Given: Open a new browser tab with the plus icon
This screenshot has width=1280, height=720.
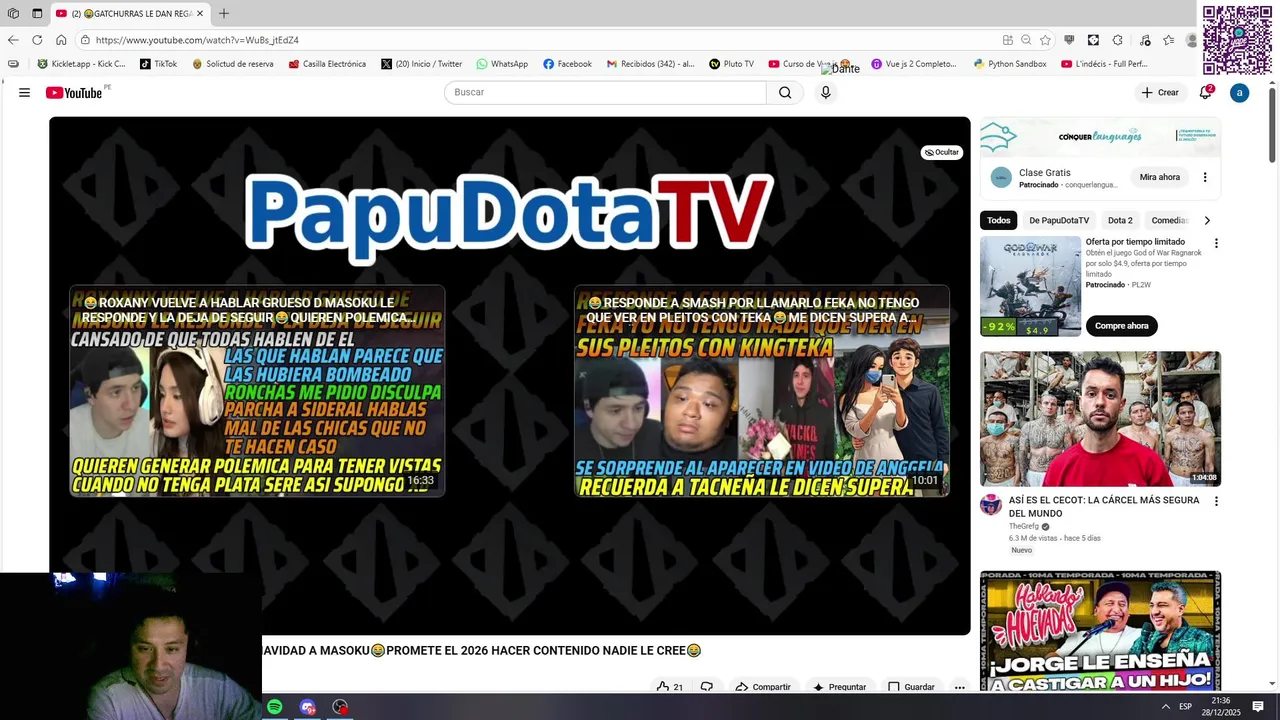Looking at the screenshot, I should (x=224, y=13).
